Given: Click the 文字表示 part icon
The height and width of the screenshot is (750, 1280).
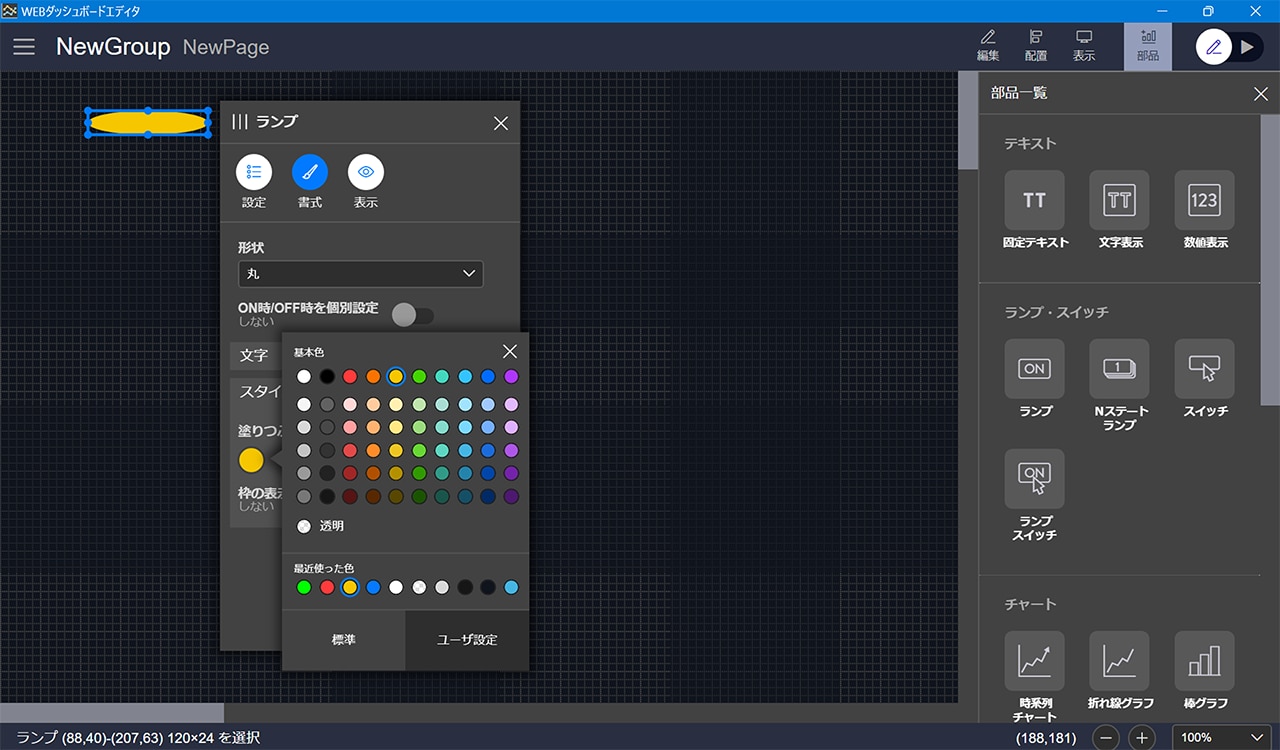Looking at the screenshot, I should (x=1119, y=200).
